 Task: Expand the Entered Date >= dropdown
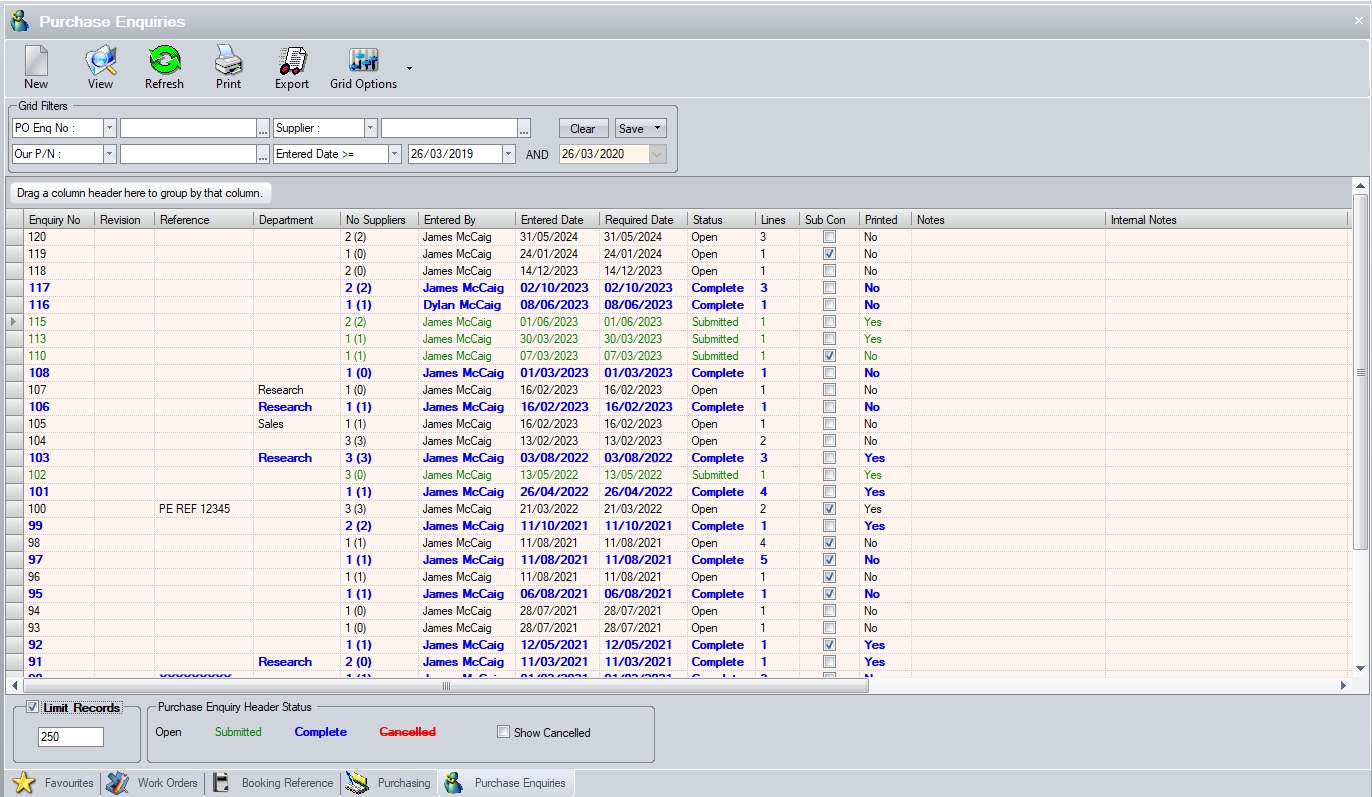[x=394, y=154]
